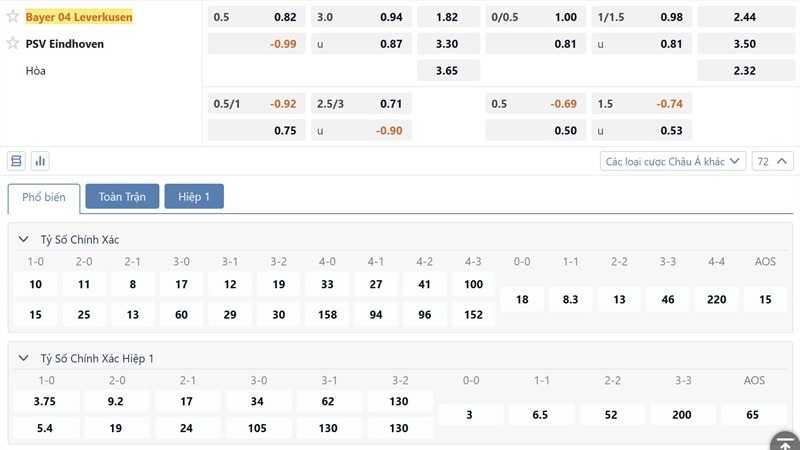Bet full-match AOS at 15
Image resolution: width=800 pixels, height=450 pixels.
pyautogui.click(x=765, y=299)
